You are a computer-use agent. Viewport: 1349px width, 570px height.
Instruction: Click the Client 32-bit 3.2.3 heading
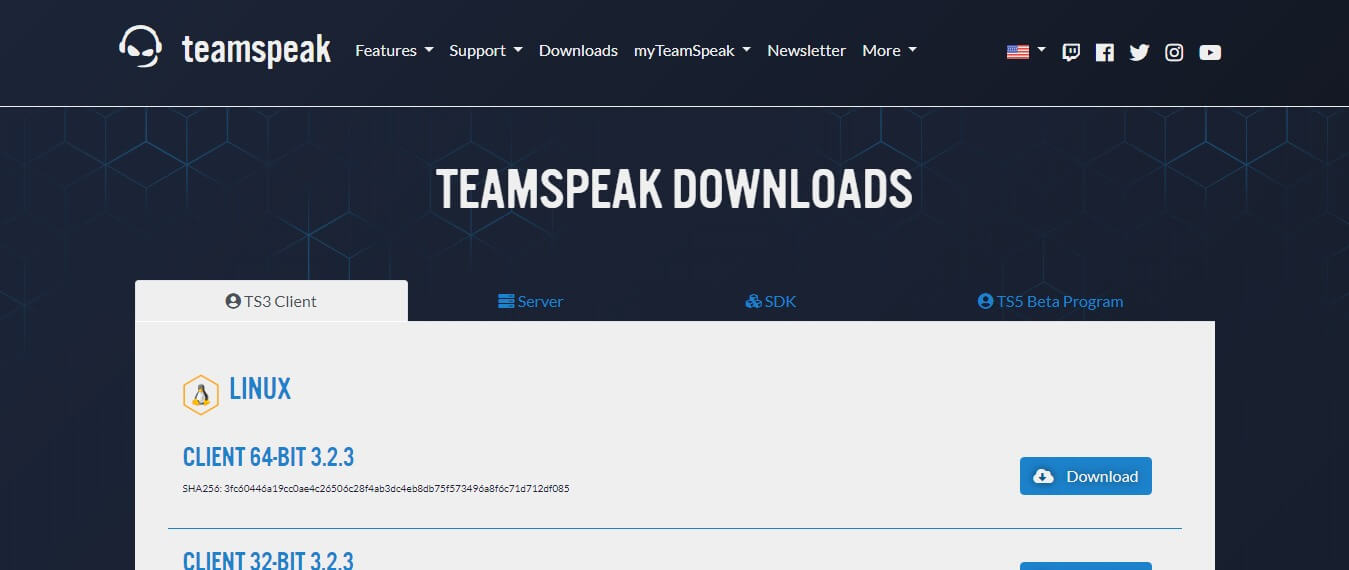coord(268,560)
